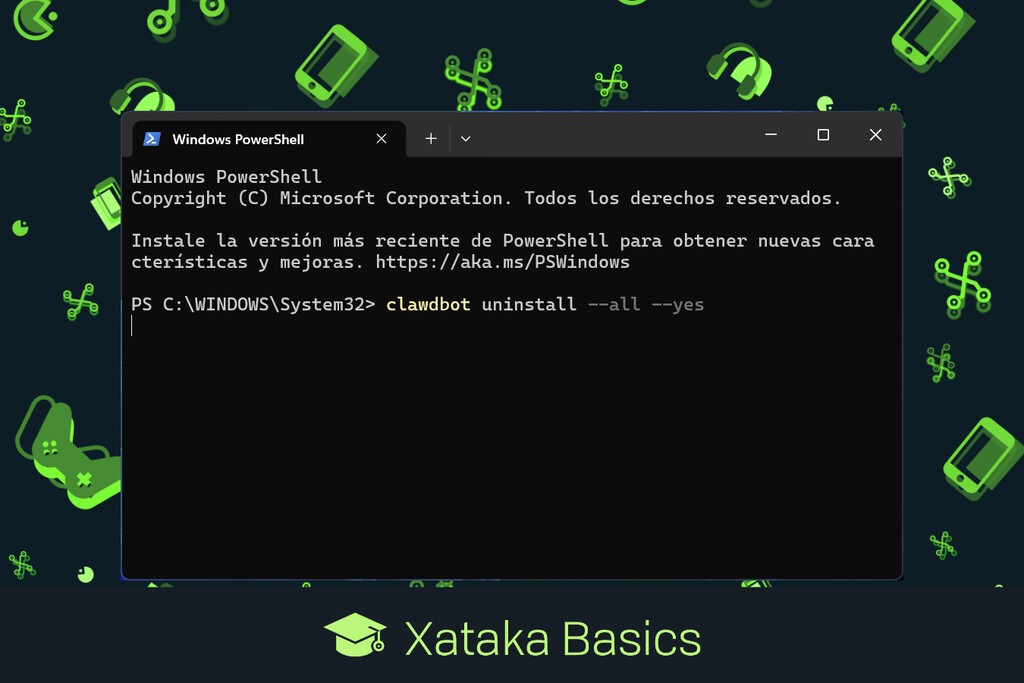Click the green gamepad icon on the left wallpaper
This screenshot has height=683, width=1024.
pyautogui.click(x=60, y=450)
